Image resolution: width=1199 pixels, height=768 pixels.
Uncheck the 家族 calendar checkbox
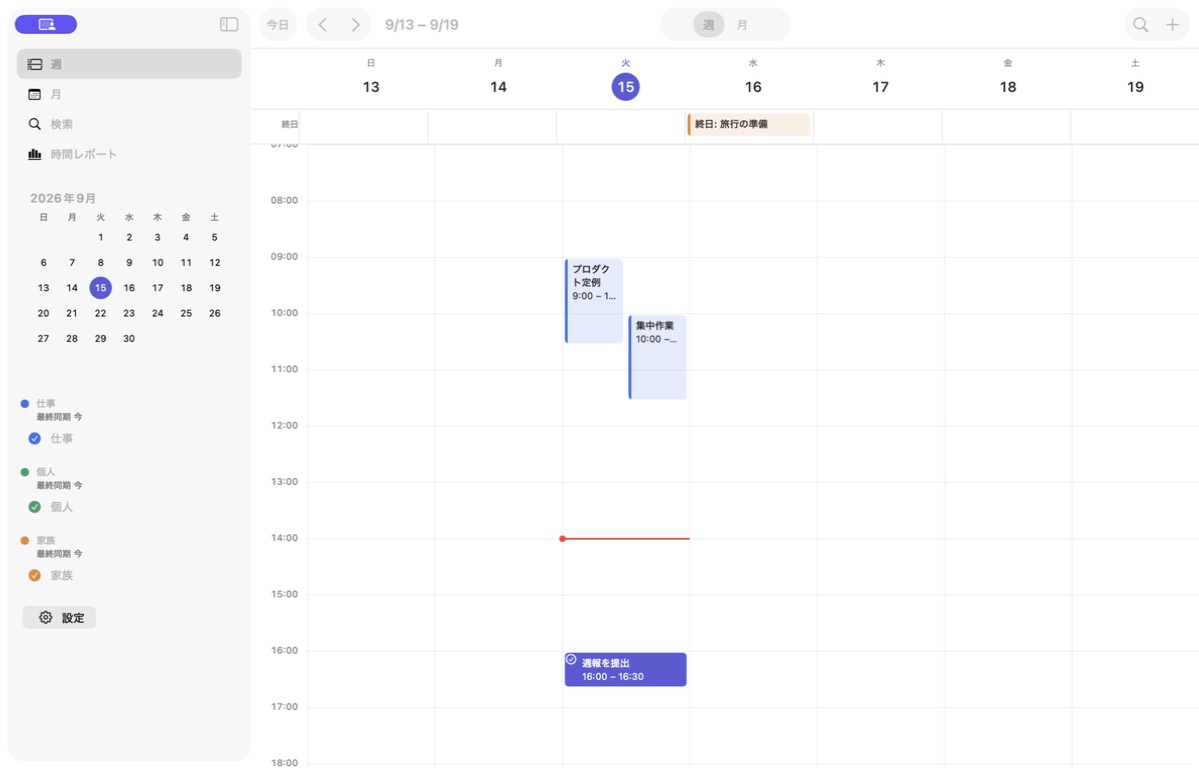click(x=34, y=575)
